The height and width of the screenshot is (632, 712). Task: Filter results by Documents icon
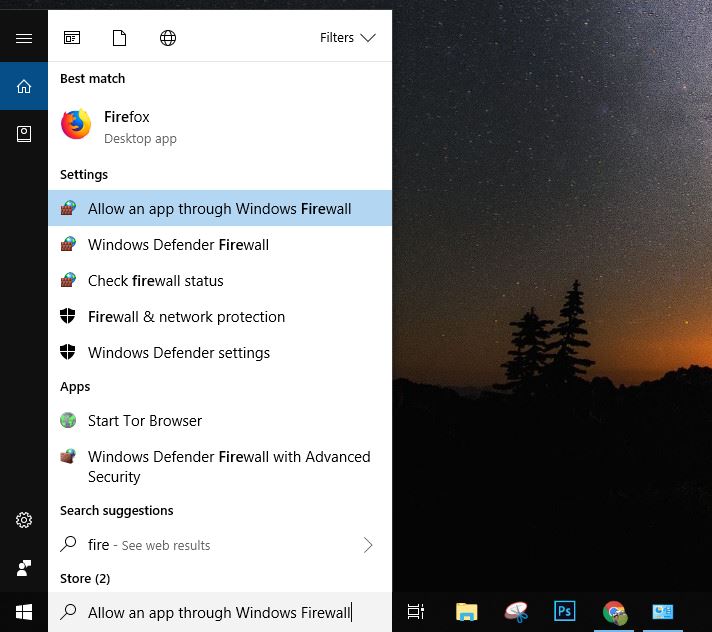coord(119,38)
